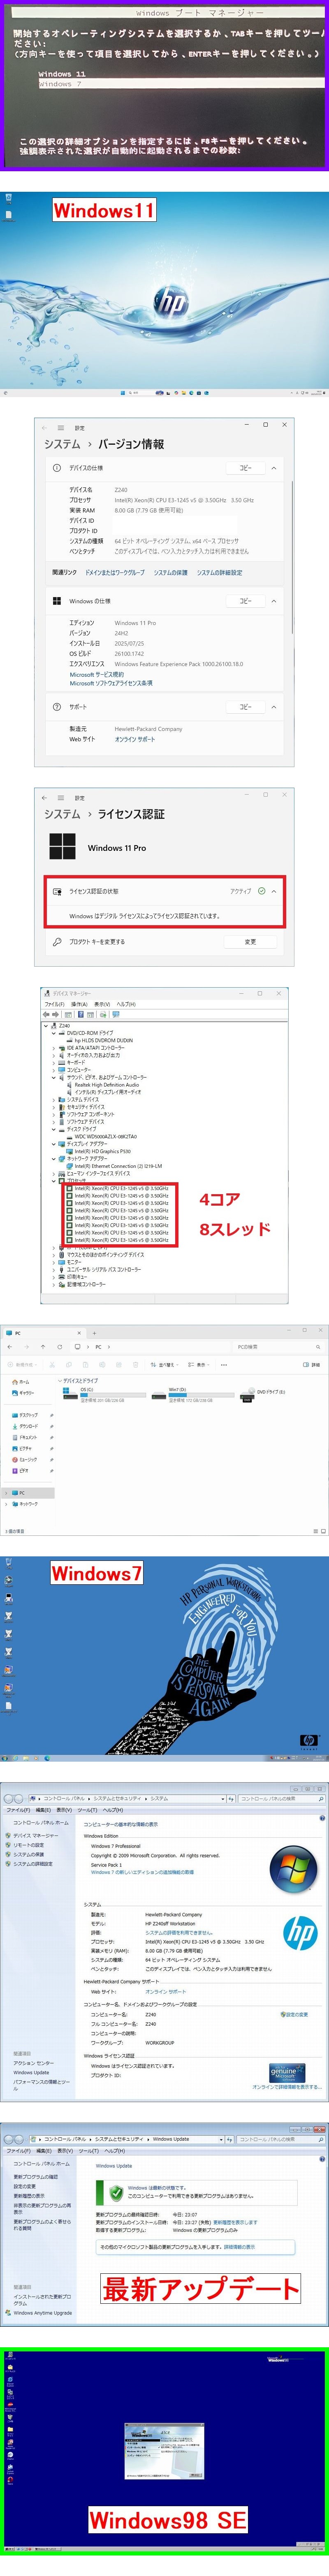The image size is (329, 2576).
Task: Open the 表示 dropdown in the Explorer toolbar
Action: click(199, 1365)
